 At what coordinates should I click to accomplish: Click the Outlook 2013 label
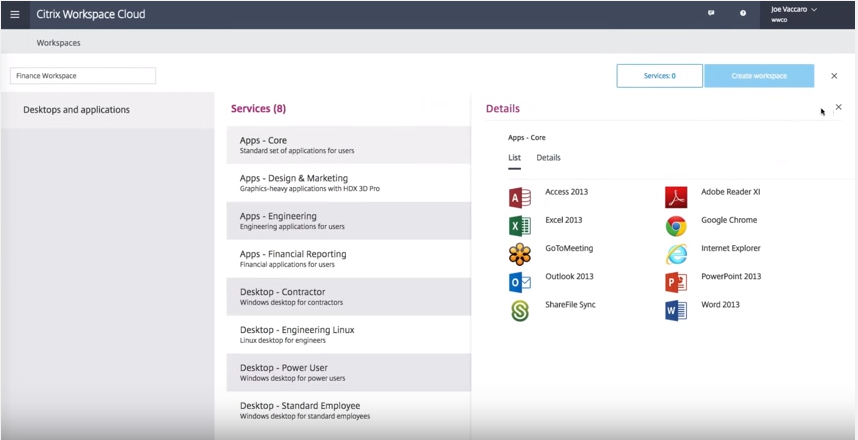coord(569,276)
